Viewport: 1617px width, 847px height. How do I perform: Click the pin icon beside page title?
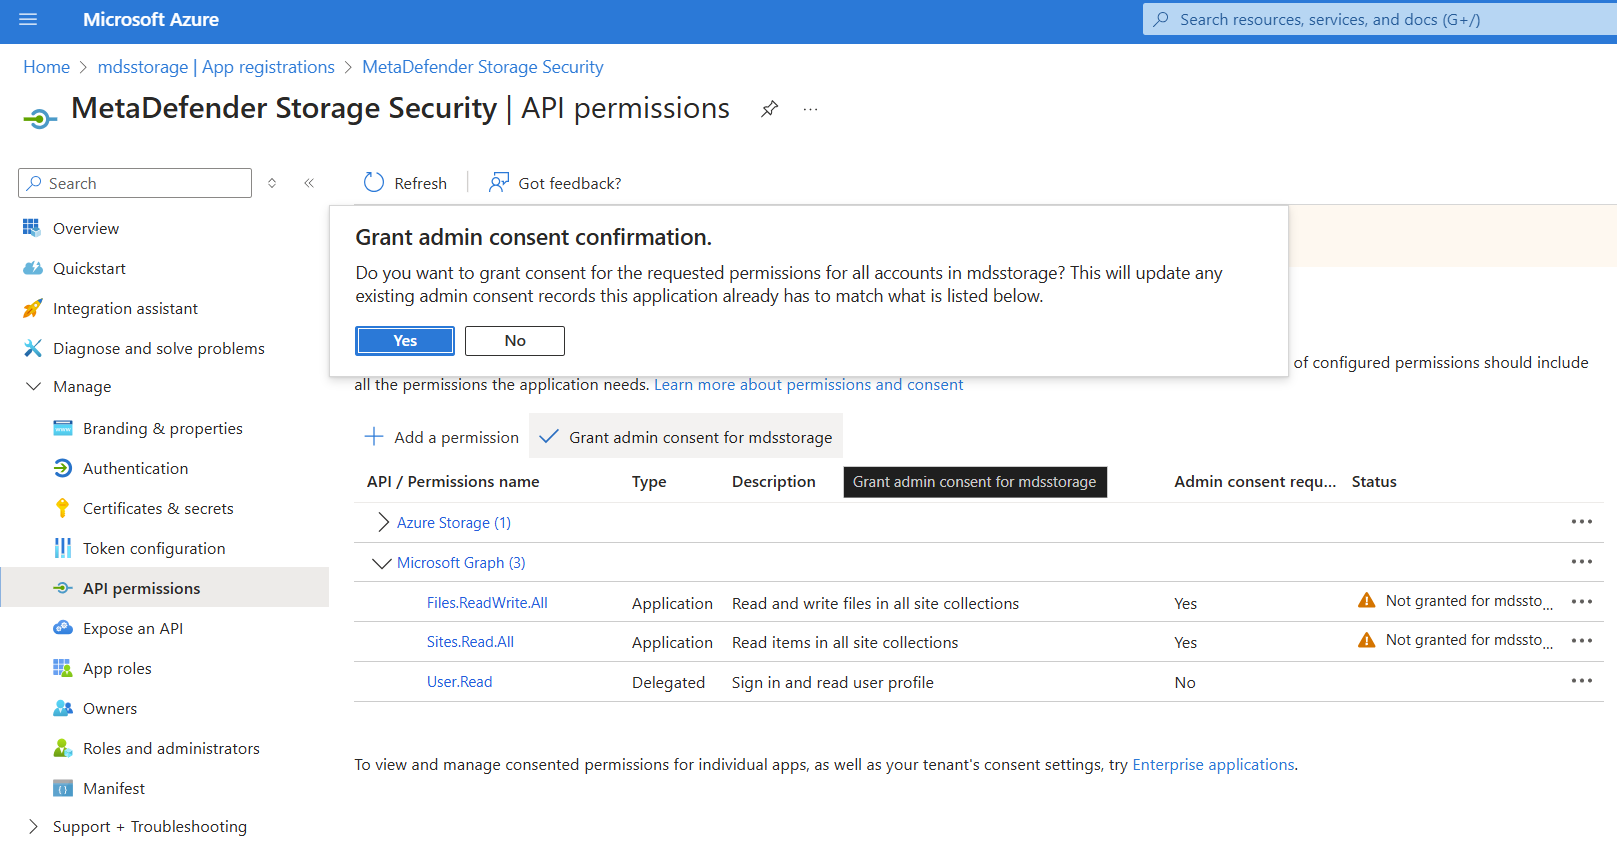click(x=769, y=109)
